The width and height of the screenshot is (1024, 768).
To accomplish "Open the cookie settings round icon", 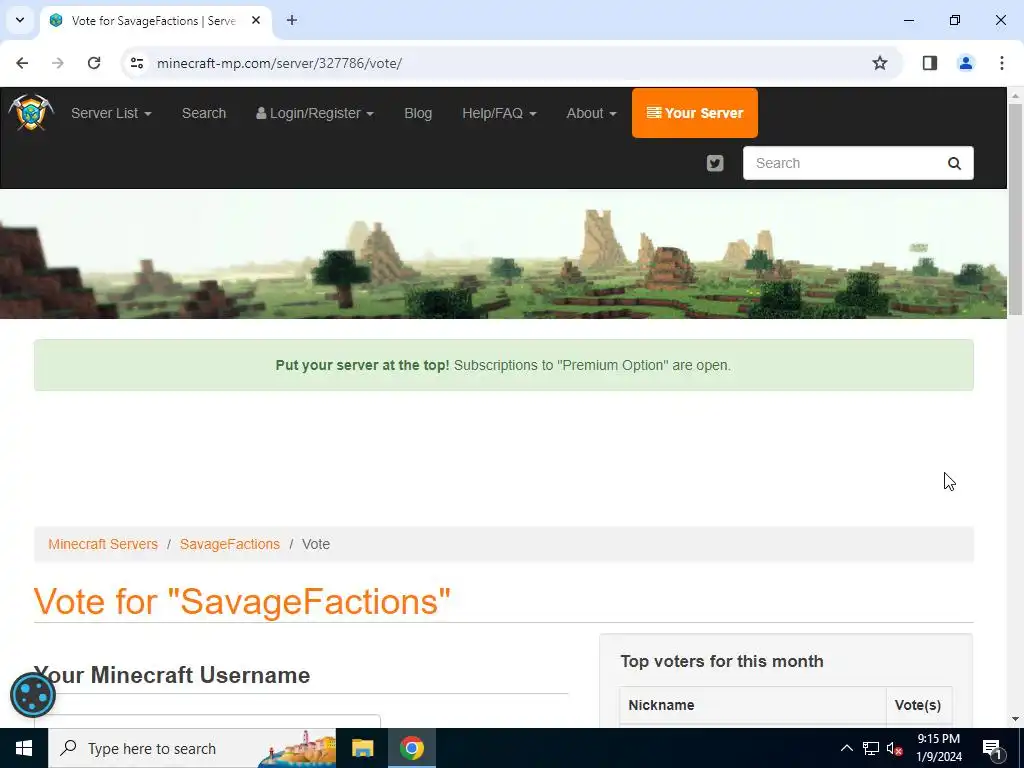I will (x=33, y=695).
